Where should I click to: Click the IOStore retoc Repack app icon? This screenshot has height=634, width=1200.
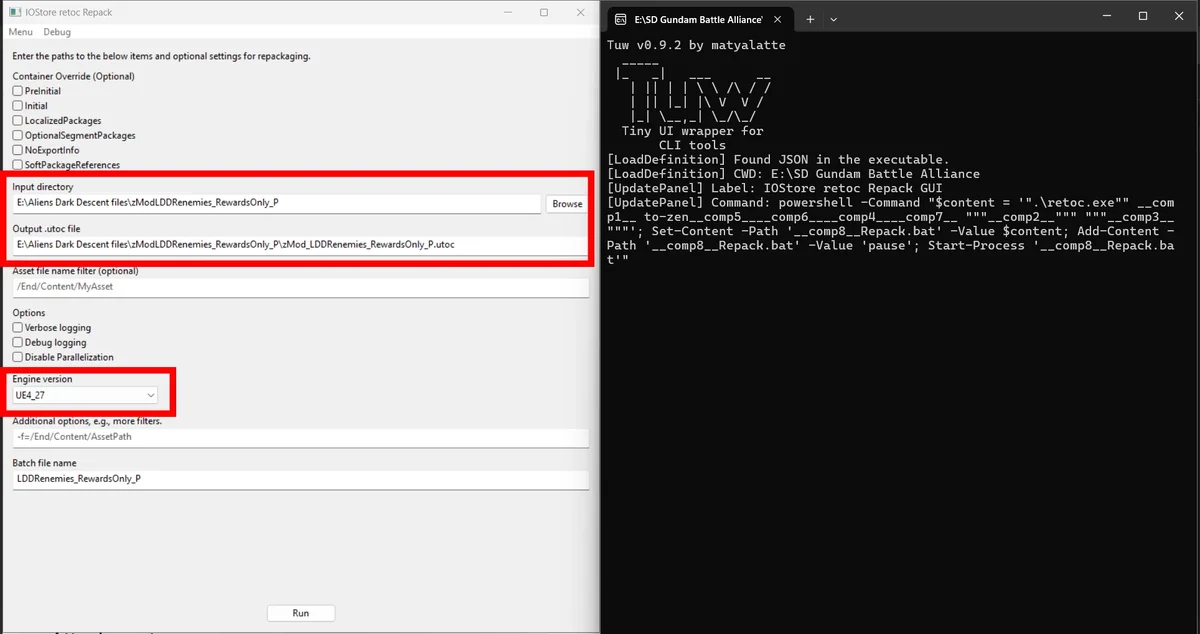click(x=13, y=12)
